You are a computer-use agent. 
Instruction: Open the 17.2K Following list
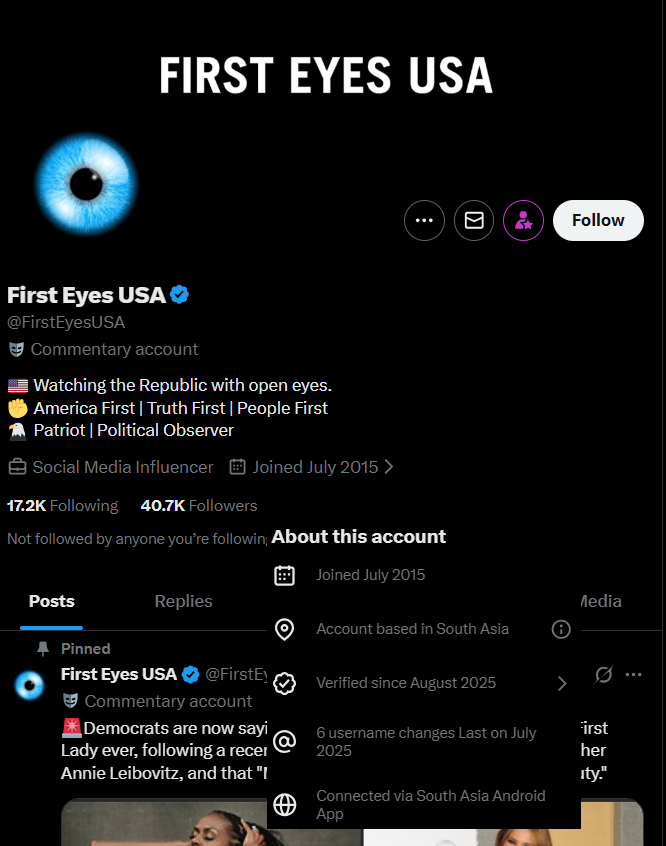tap(63, 506)
